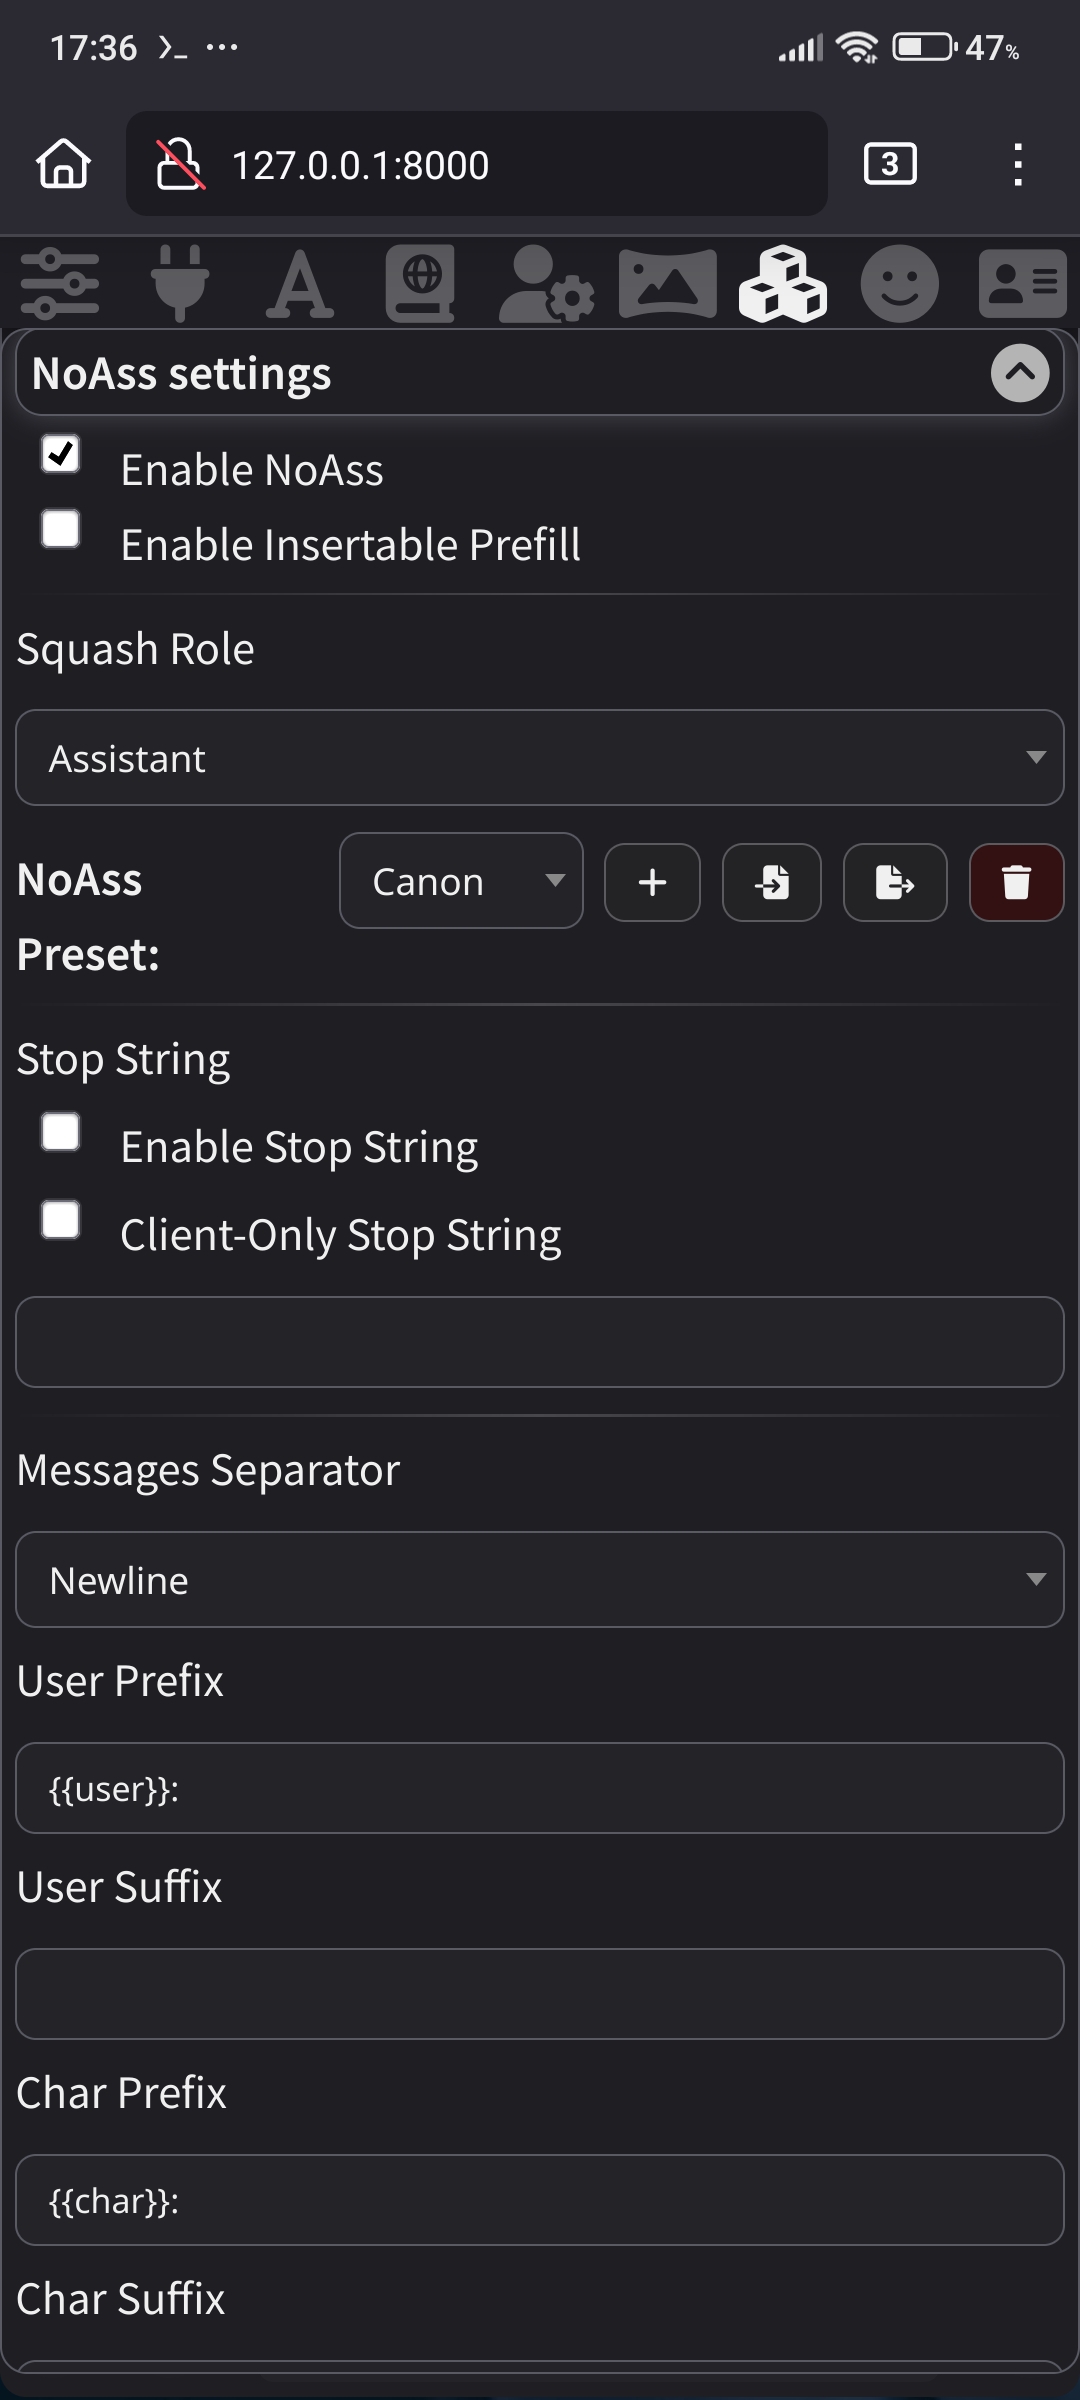Tick Enable Insertable Prefill checkbox
The width and height of the screenshot is (1080, 2400).
pos(61,529)
